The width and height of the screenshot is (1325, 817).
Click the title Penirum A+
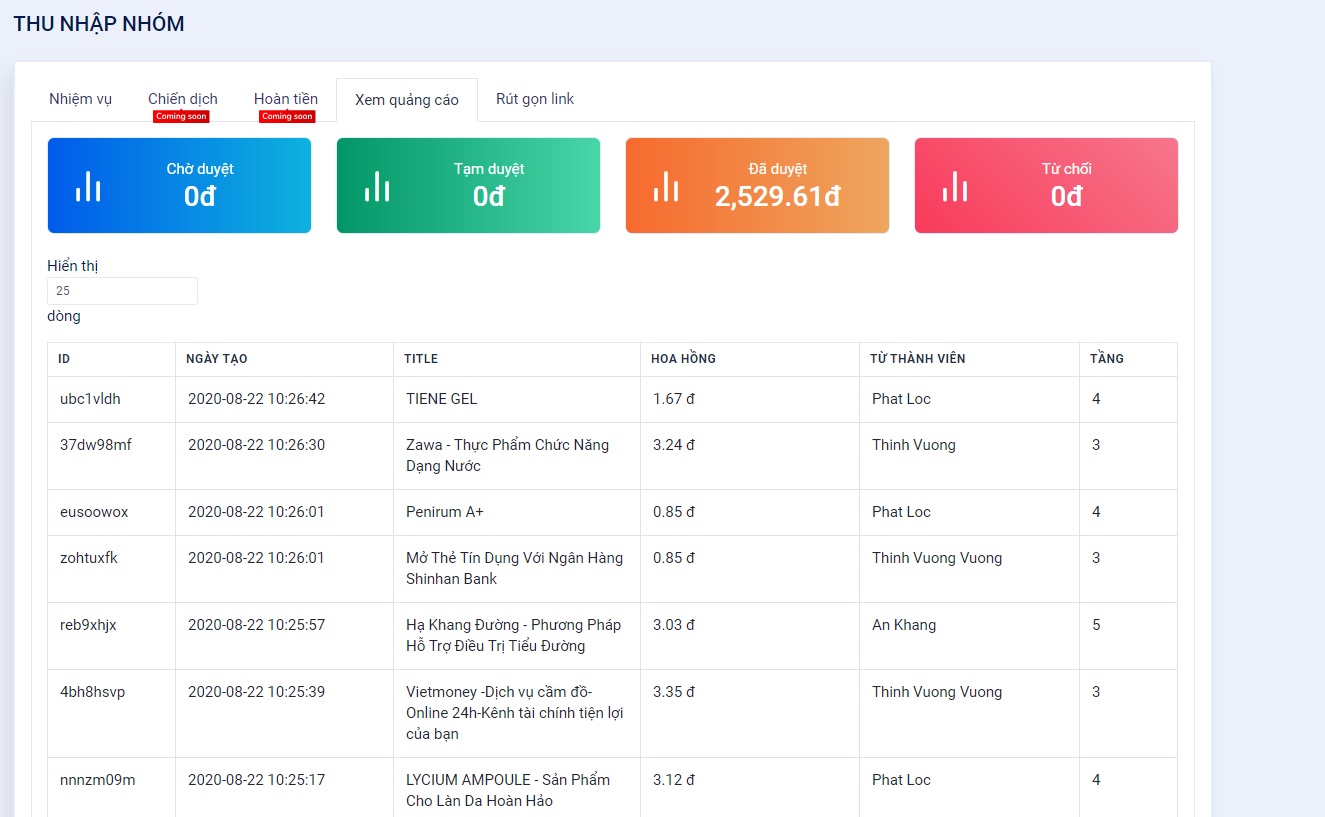coord(445,512)
